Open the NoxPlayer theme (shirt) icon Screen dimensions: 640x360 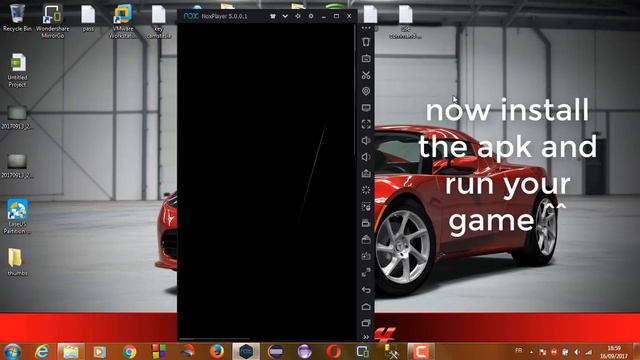tap(273, 16)
